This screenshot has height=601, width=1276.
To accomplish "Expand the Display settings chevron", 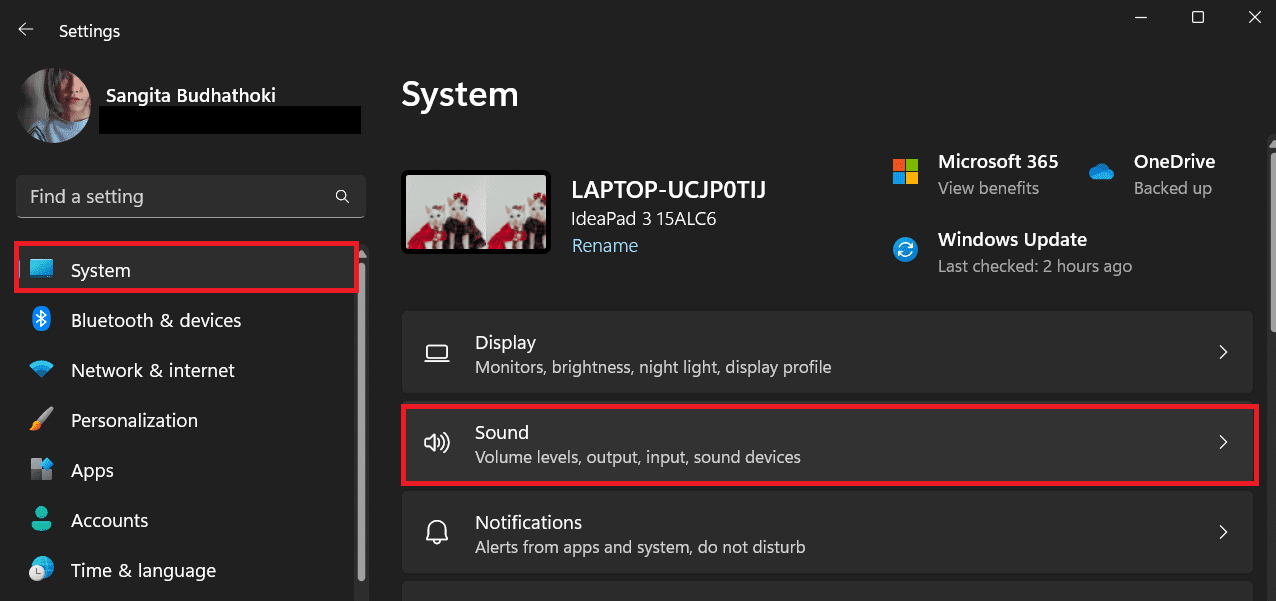I will 1222,353.
